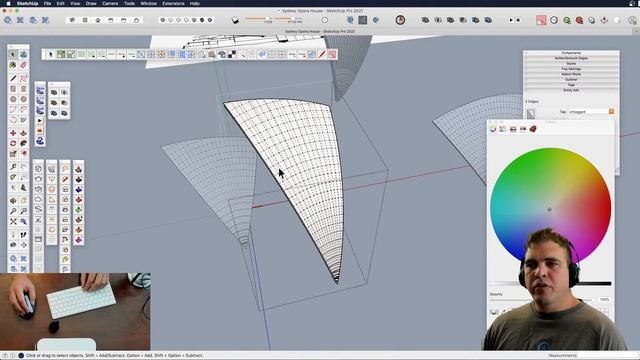Click red pencil icon in floating toolbar
Screen dimensions: 640x360
[322, 54]
